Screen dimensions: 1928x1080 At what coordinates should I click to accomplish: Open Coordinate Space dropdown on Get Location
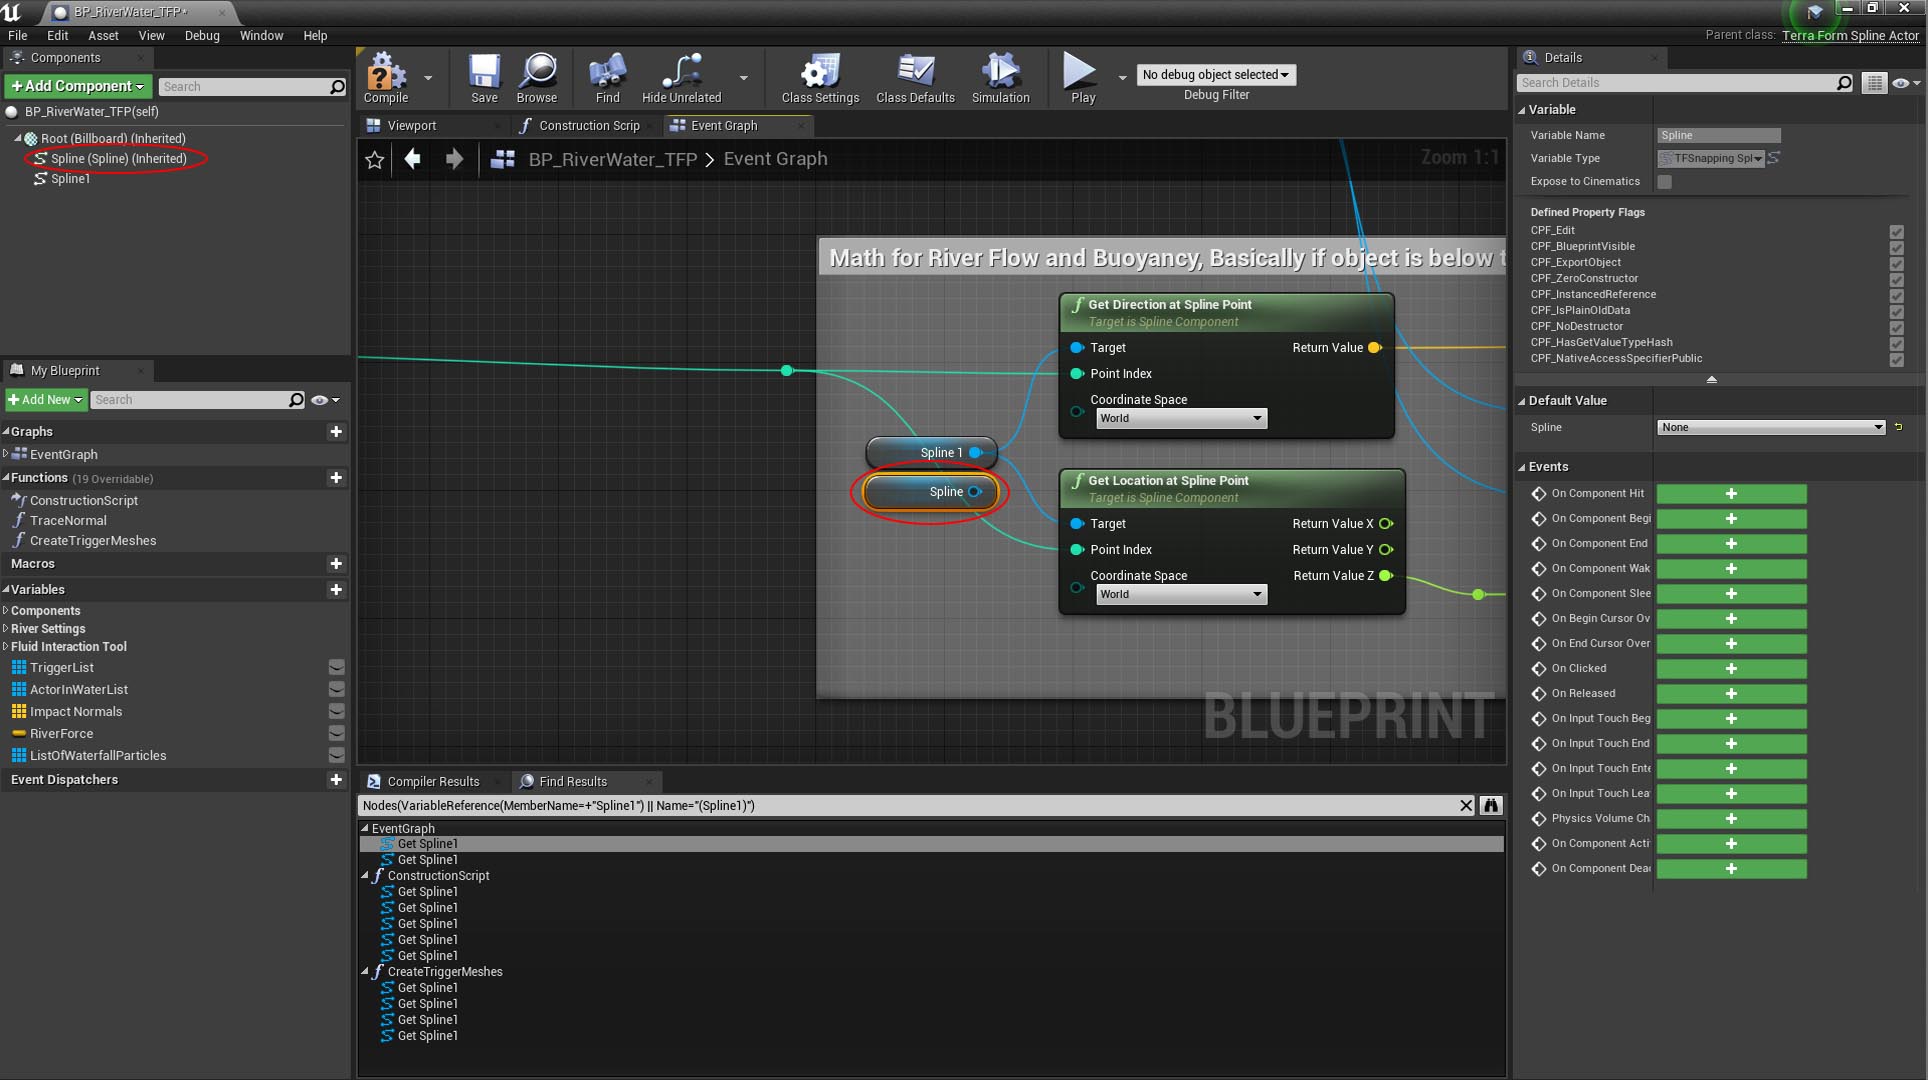pos(1180,594)
